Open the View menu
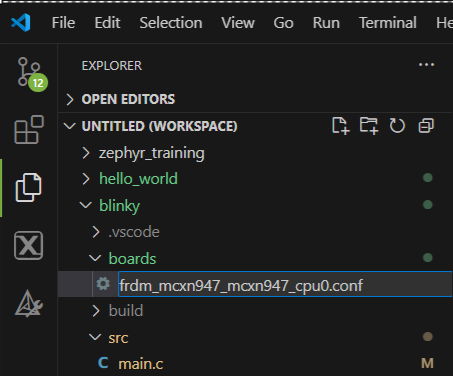Screen dimensions: 453x376 238,23
